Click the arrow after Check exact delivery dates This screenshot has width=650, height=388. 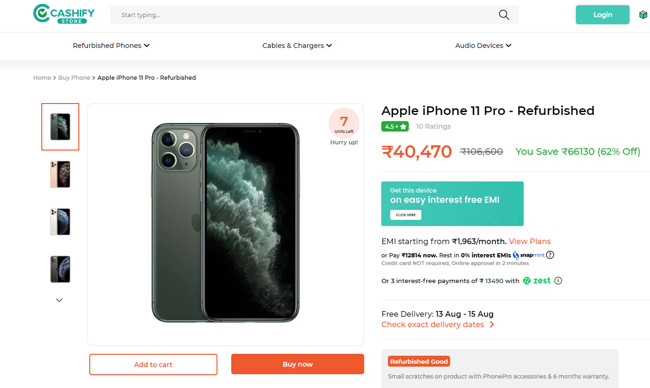pyautogui.click(x=492, y=325)
